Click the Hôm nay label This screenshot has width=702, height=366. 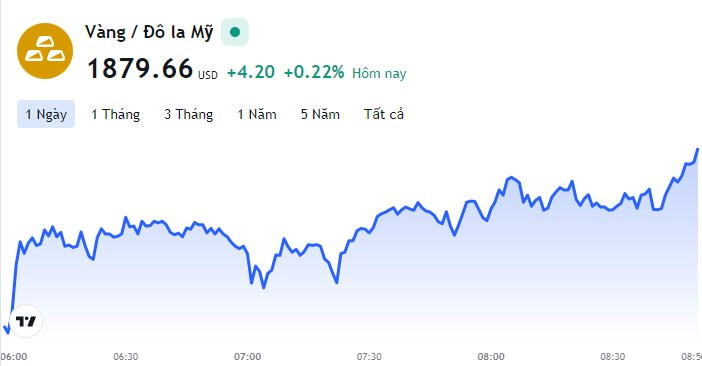coord(379,73)
